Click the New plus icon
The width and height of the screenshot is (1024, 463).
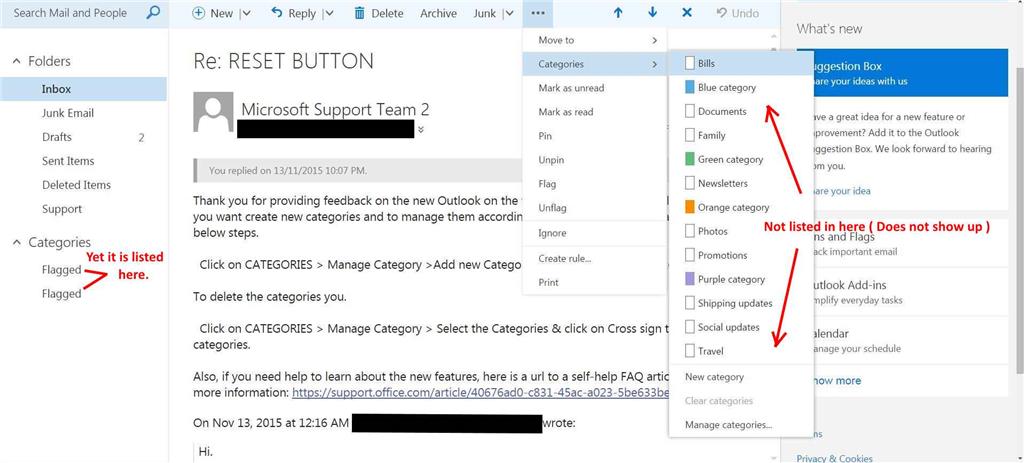199,13
